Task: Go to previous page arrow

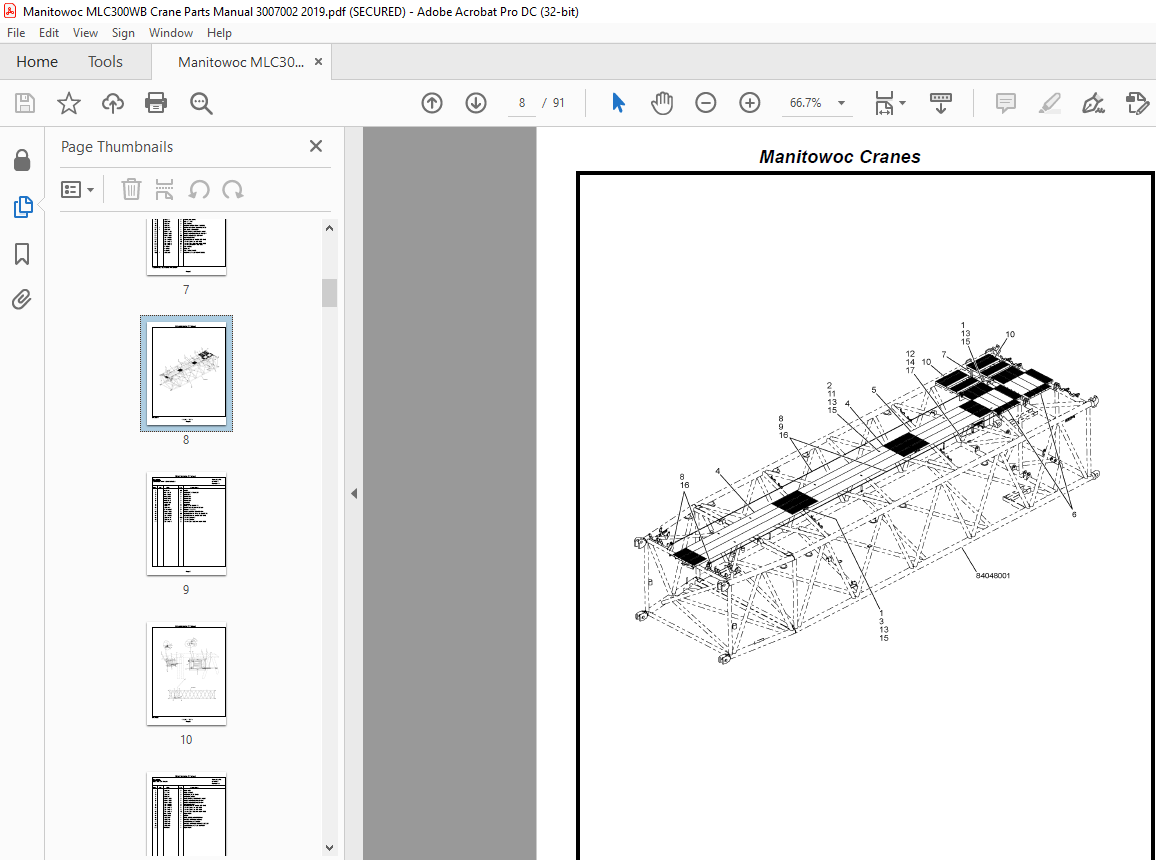Action: (x=432, y=103)
